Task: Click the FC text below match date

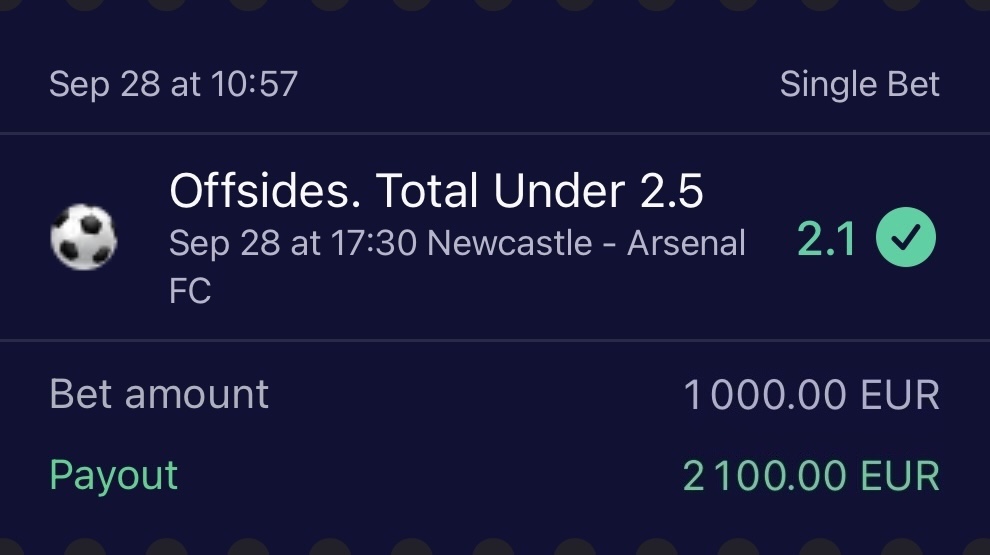Action: pyautogui.click(x=190, y=291)
